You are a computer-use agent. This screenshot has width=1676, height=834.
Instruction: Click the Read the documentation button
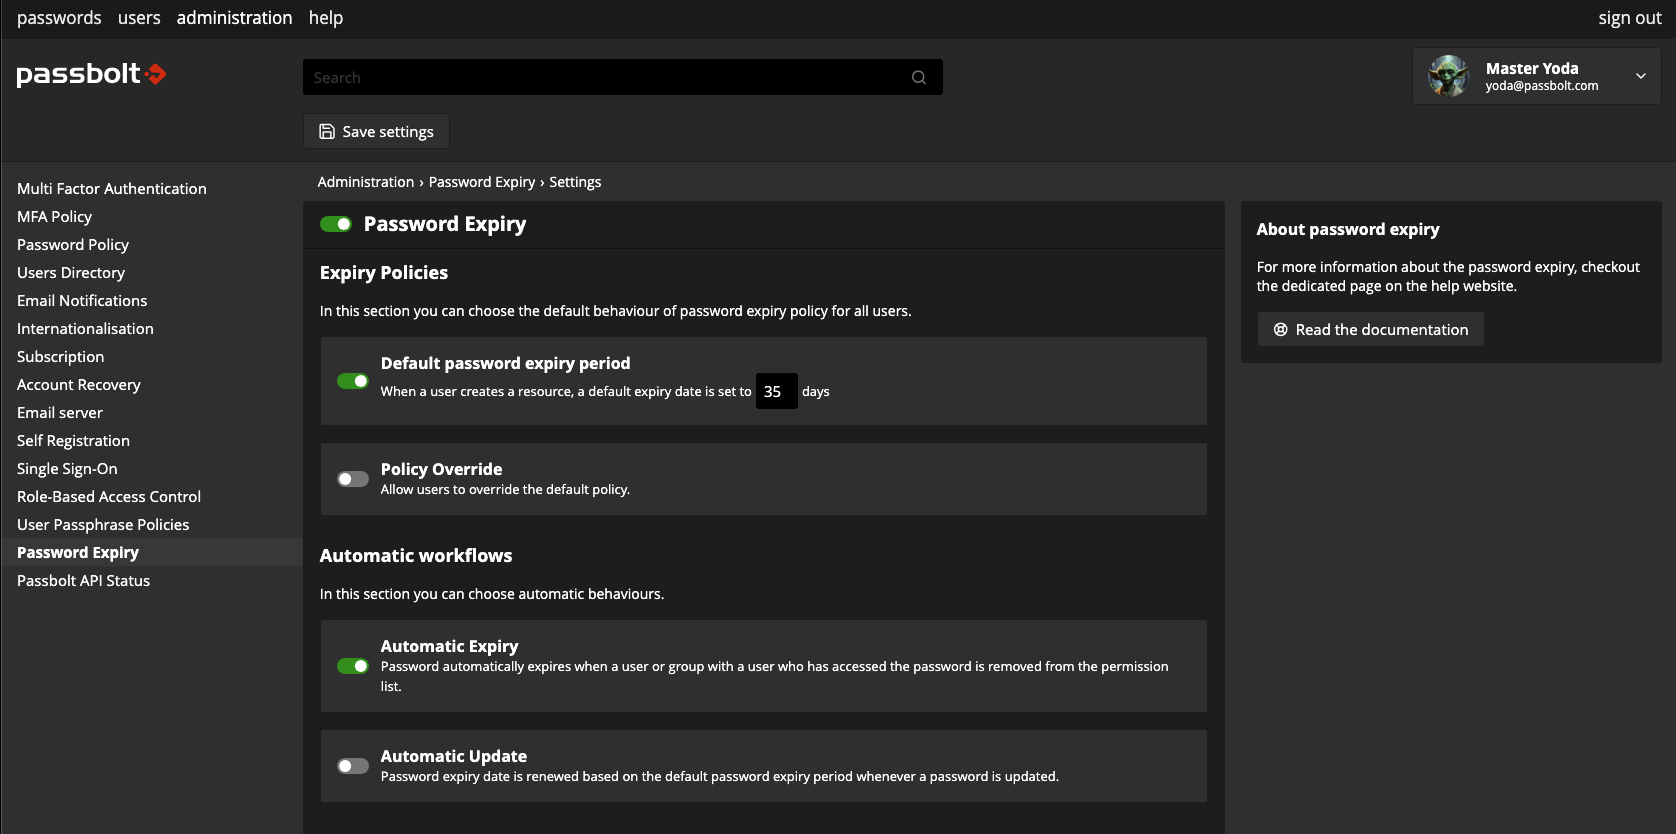click(1370, 329)
